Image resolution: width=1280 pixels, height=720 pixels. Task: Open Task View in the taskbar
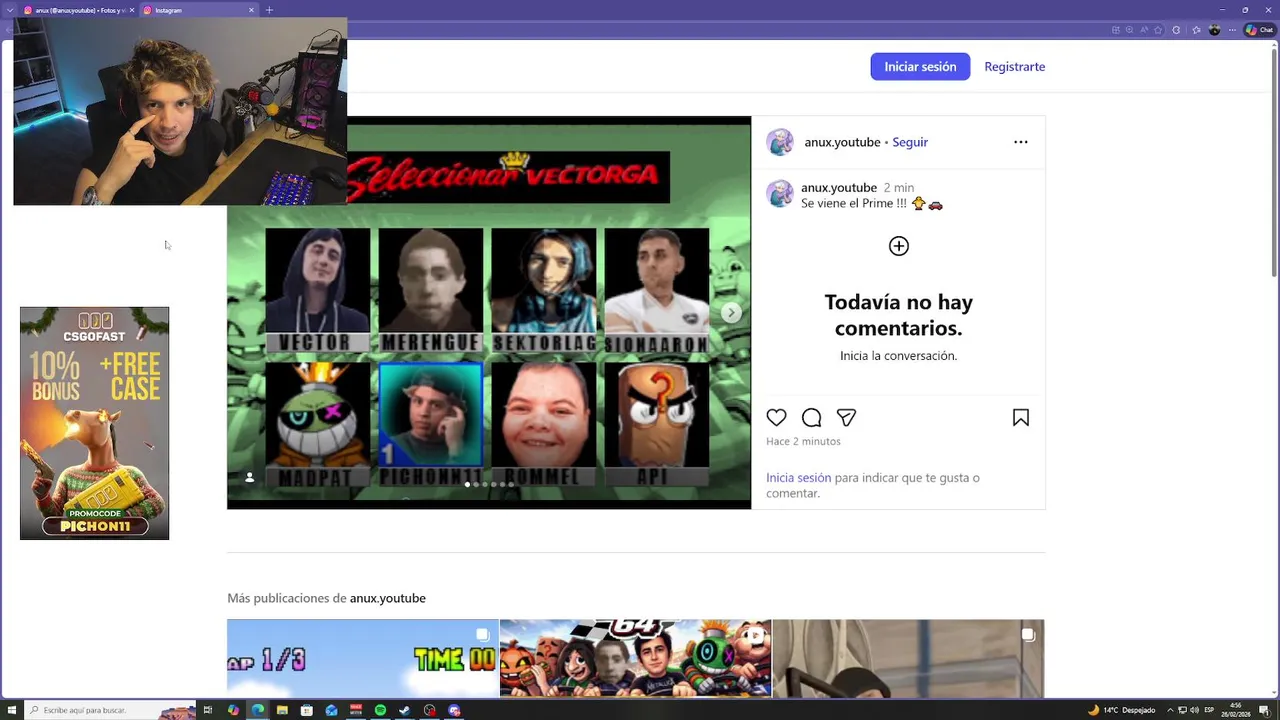coord(208,710)
